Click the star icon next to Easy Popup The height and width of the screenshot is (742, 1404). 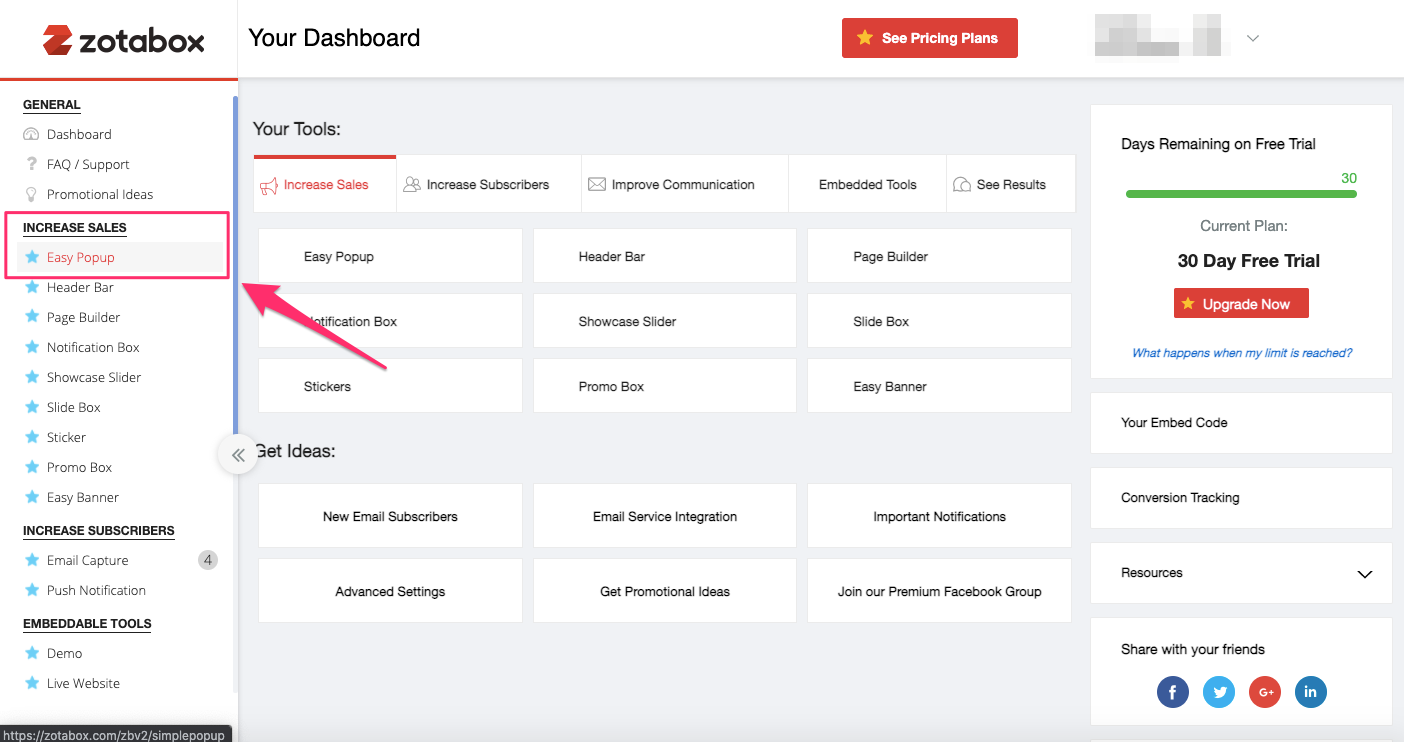click(32, 257)
